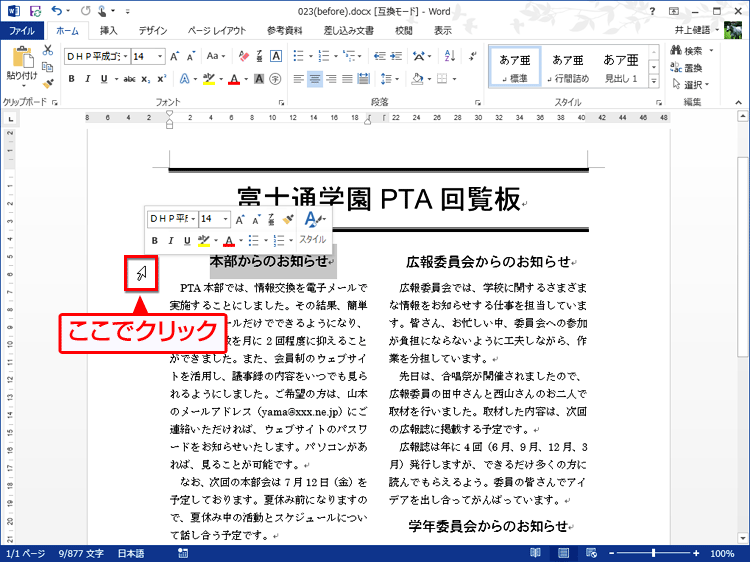Click the vertical scrollbar thumb
Image resolution: width=750 pixels, height=562 pixels.
tap(742, 256)
